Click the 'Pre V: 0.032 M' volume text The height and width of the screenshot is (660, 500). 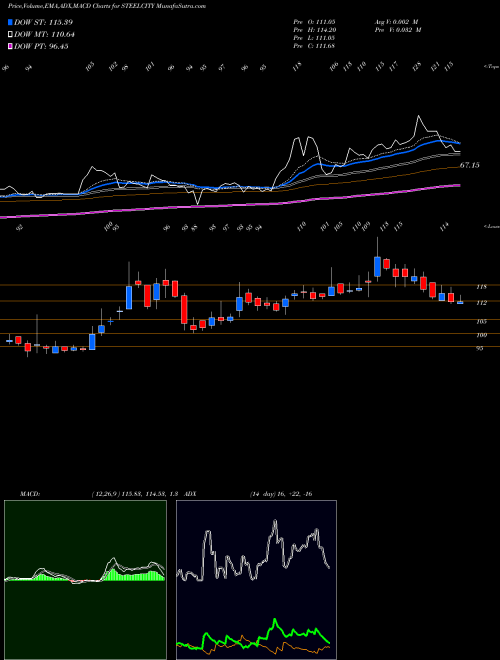pyautogui.click(x=397, y=30)
